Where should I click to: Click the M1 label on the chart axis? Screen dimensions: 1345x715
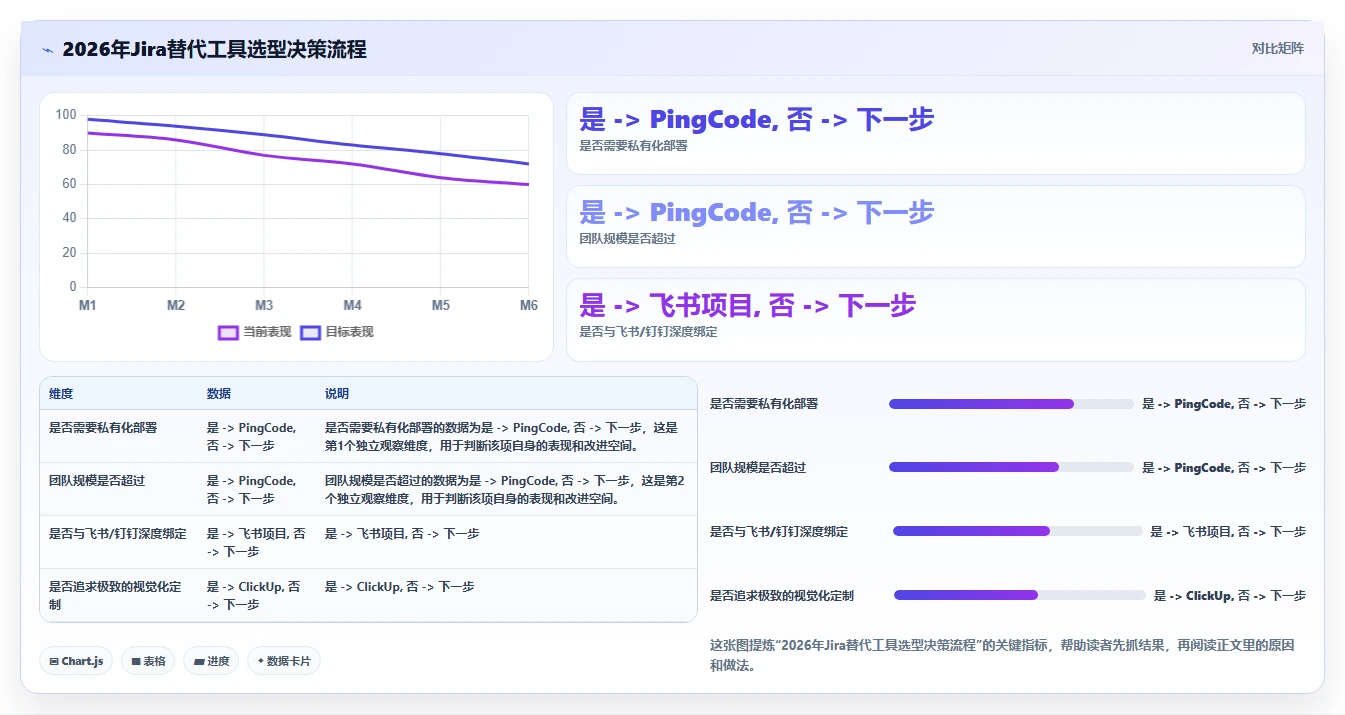(x=88, y=305)
